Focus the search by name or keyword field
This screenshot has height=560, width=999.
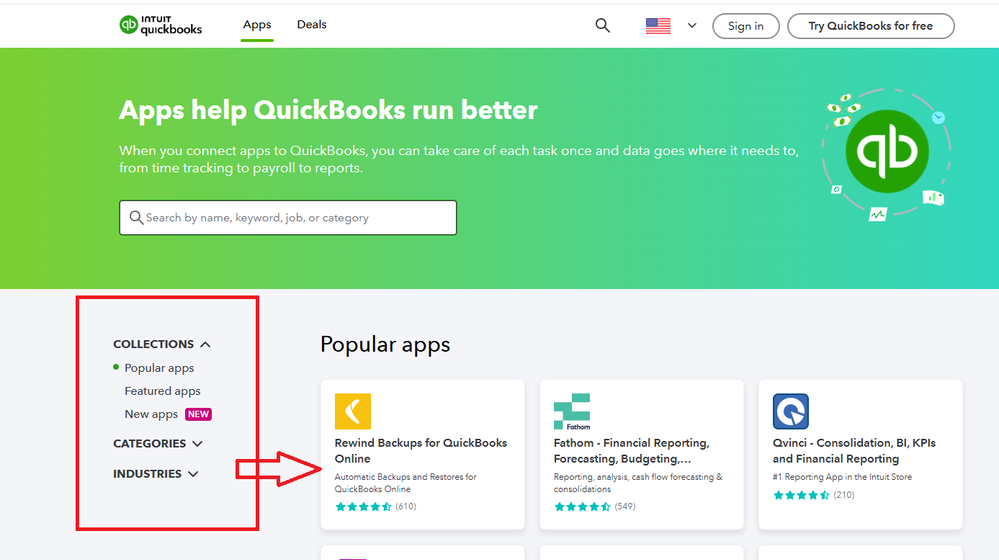tap(288, 217)
